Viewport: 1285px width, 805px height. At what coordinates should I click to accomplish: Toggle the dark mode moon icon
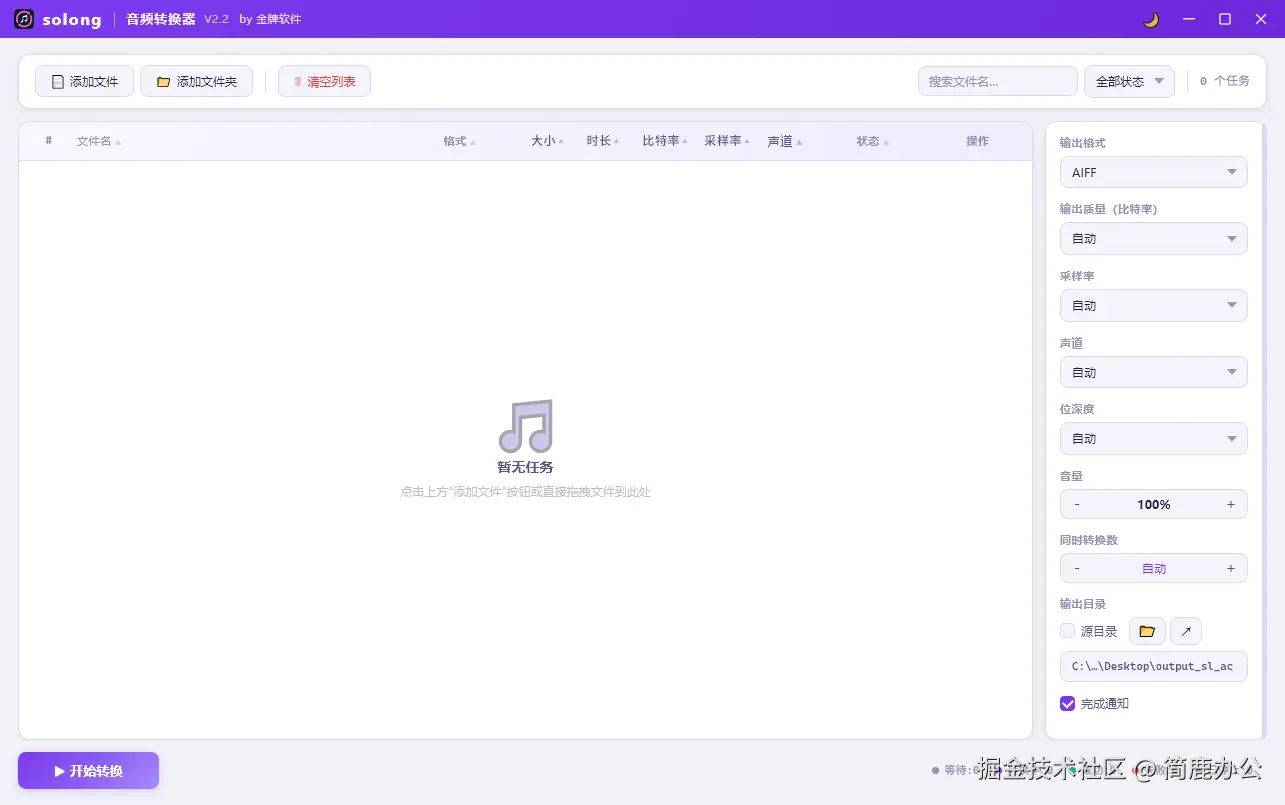1149,19
